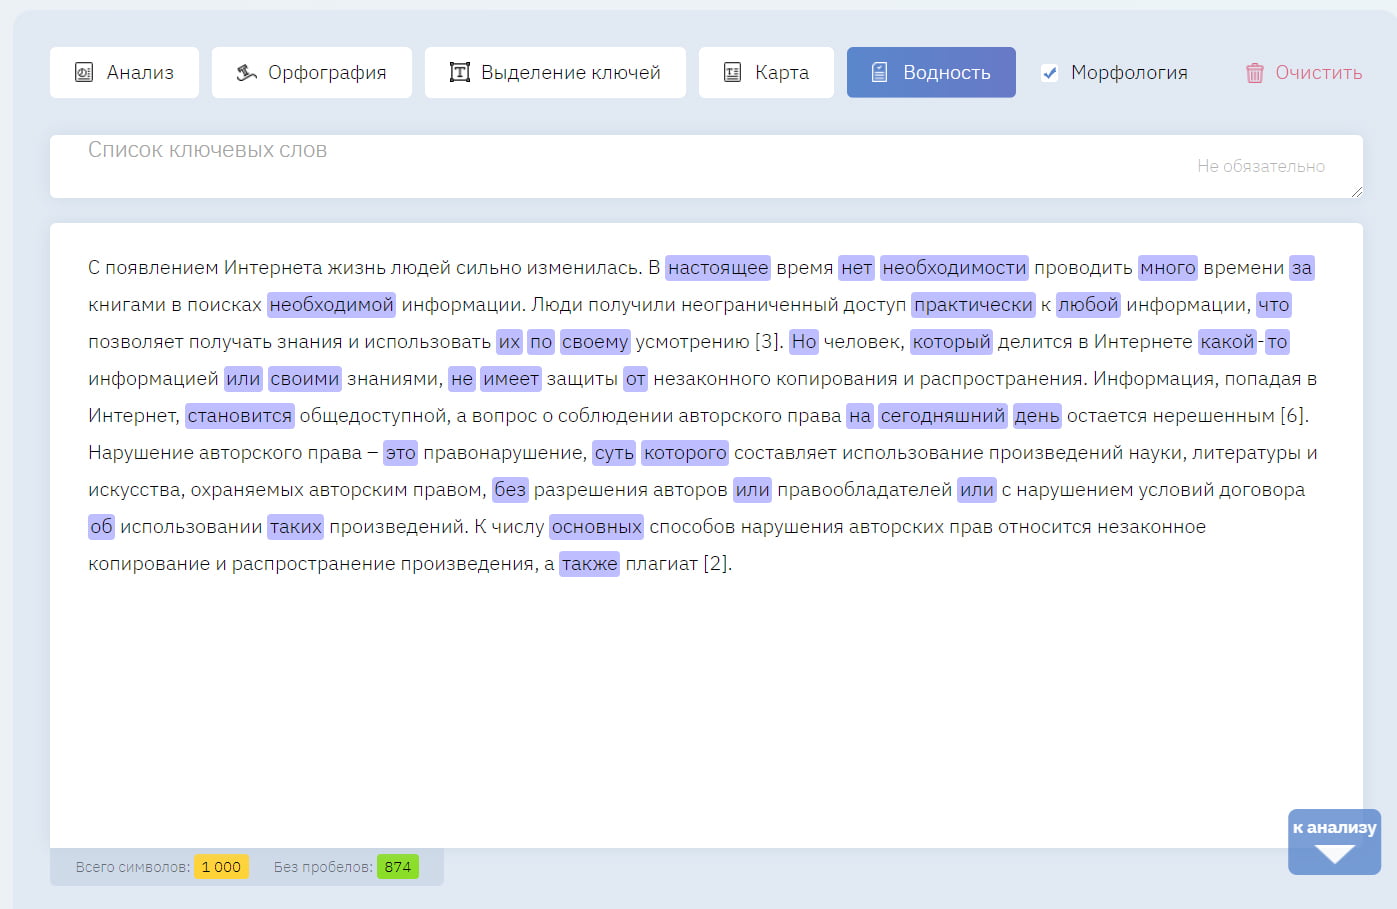1397x909 pixels.
Task: Click the Очистить link
Action: [x=1318, y=73]
